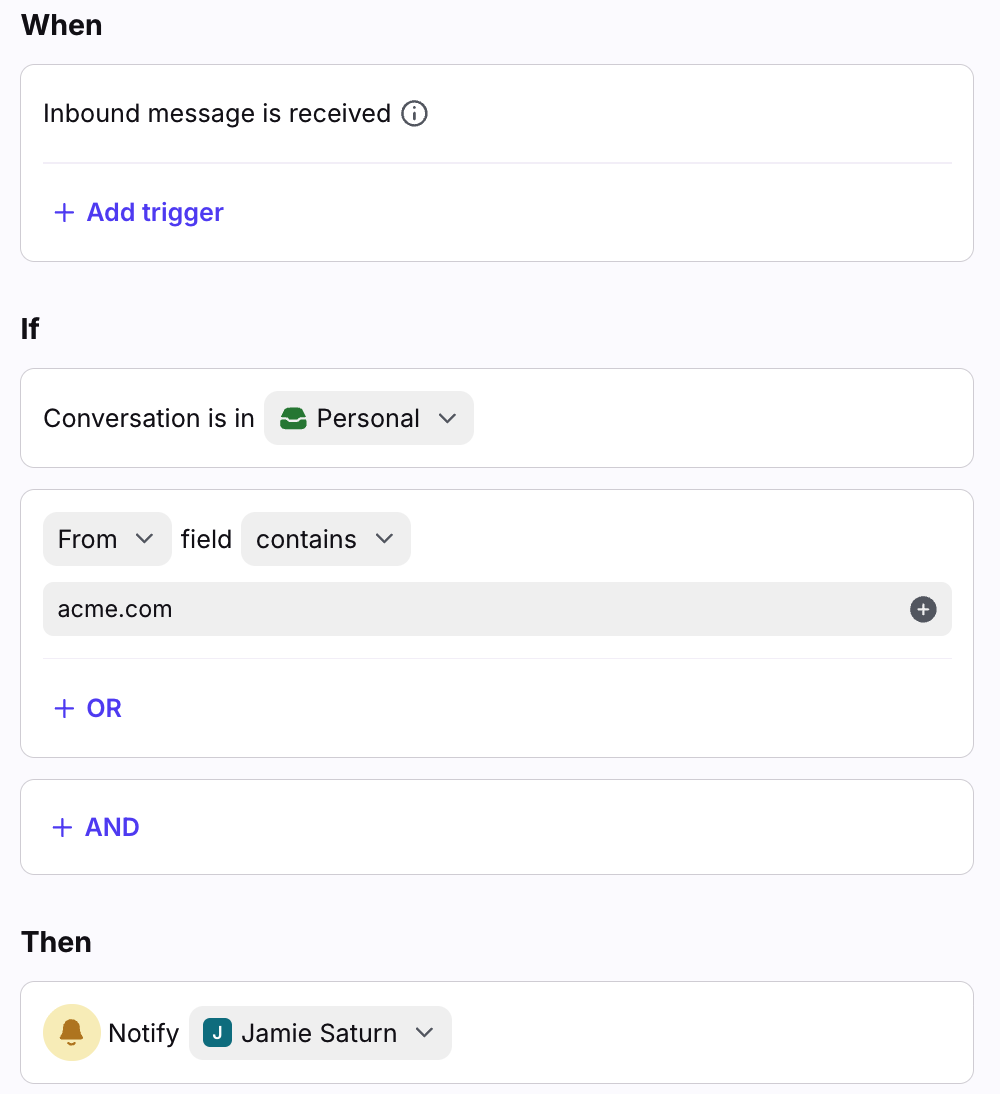Click the chevron arrow beside Jamie Saturn
Viewport: 1000px width, 1094px height.
tap(424, 1033)
